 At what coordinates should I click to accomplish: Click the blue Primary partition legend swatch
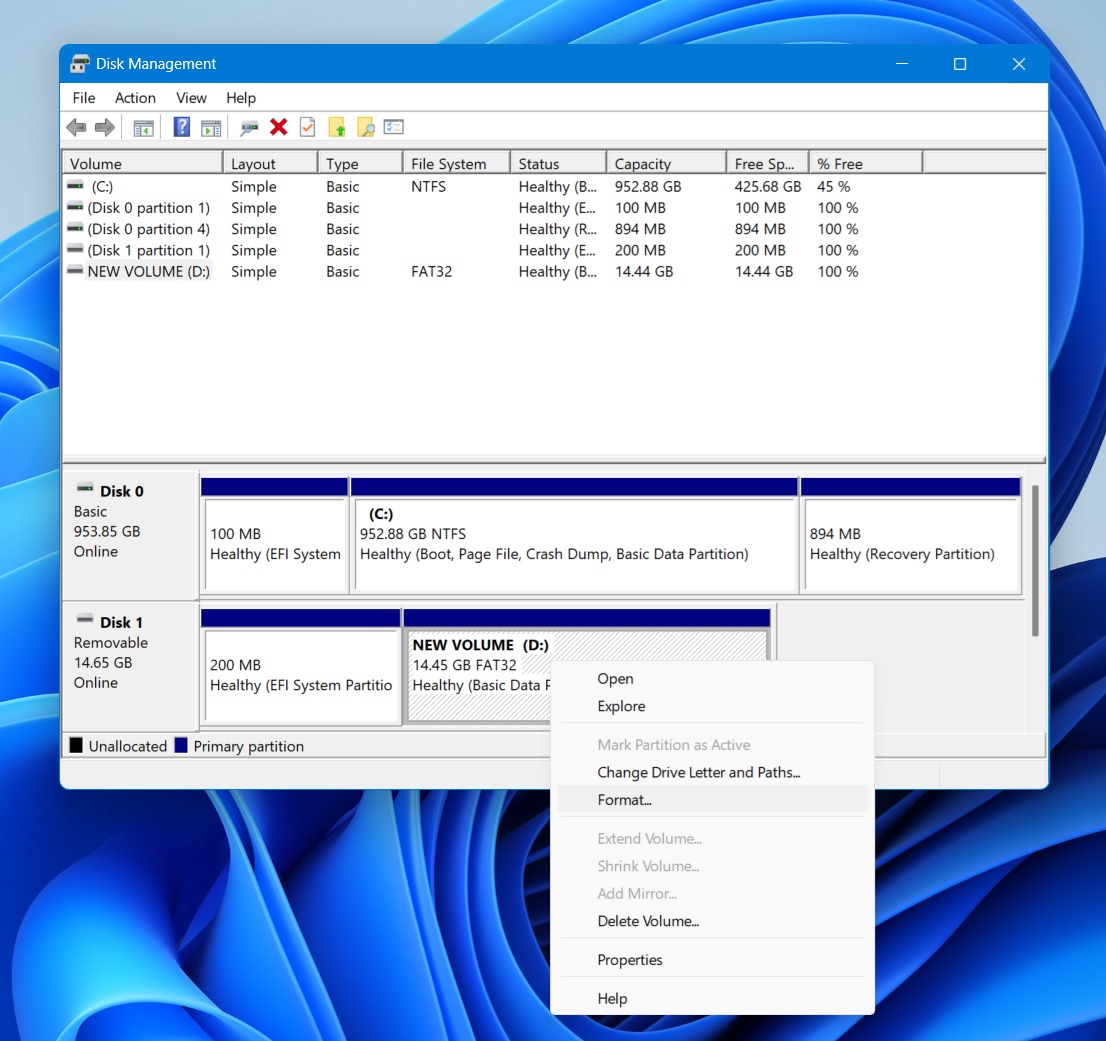coord(181,745)
